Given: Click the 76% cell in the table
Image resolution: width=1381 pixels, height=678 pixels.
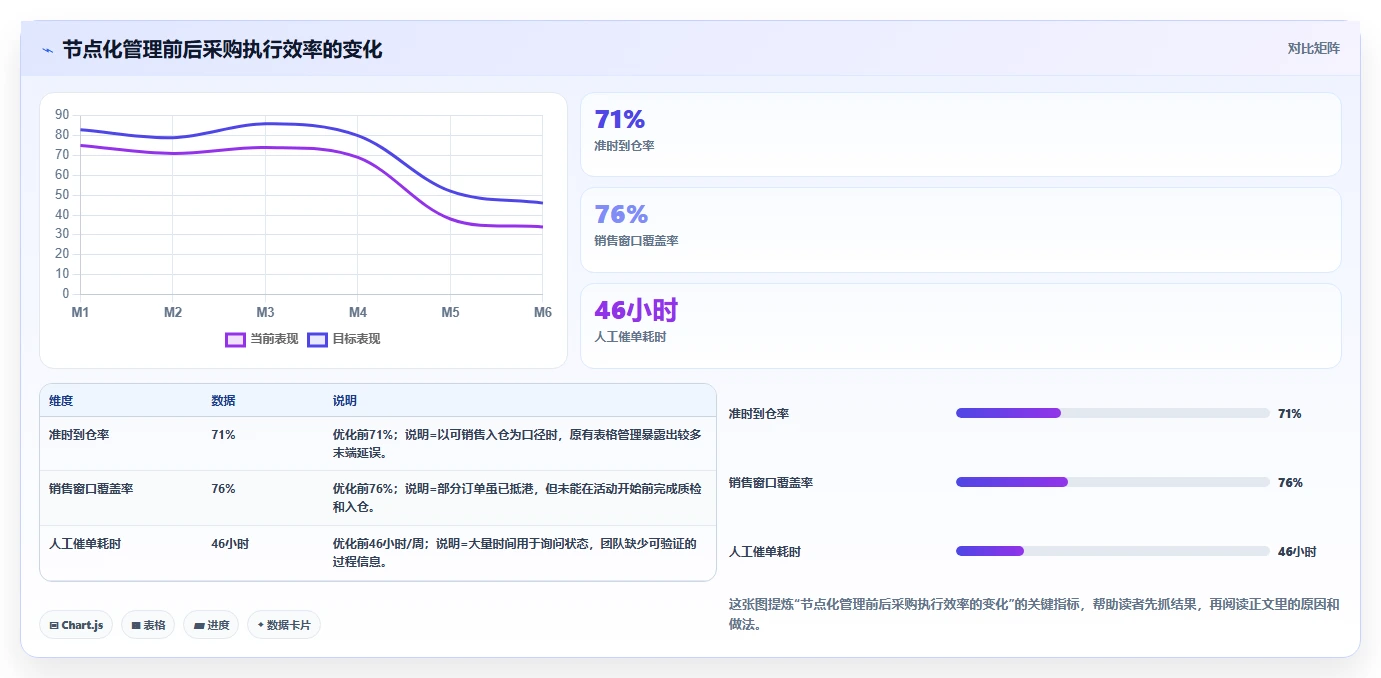Looking at the screenshot, I should (x=223, y=489).
